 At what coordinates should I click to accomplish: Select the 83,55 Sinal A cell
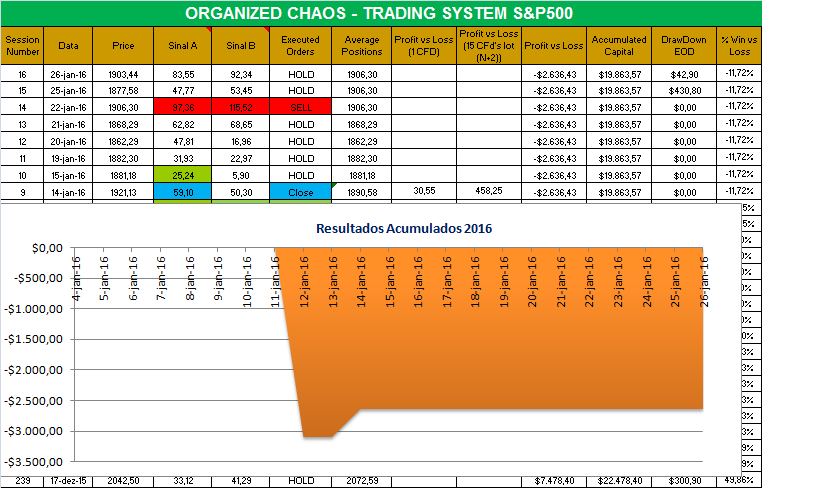(183, 74)
